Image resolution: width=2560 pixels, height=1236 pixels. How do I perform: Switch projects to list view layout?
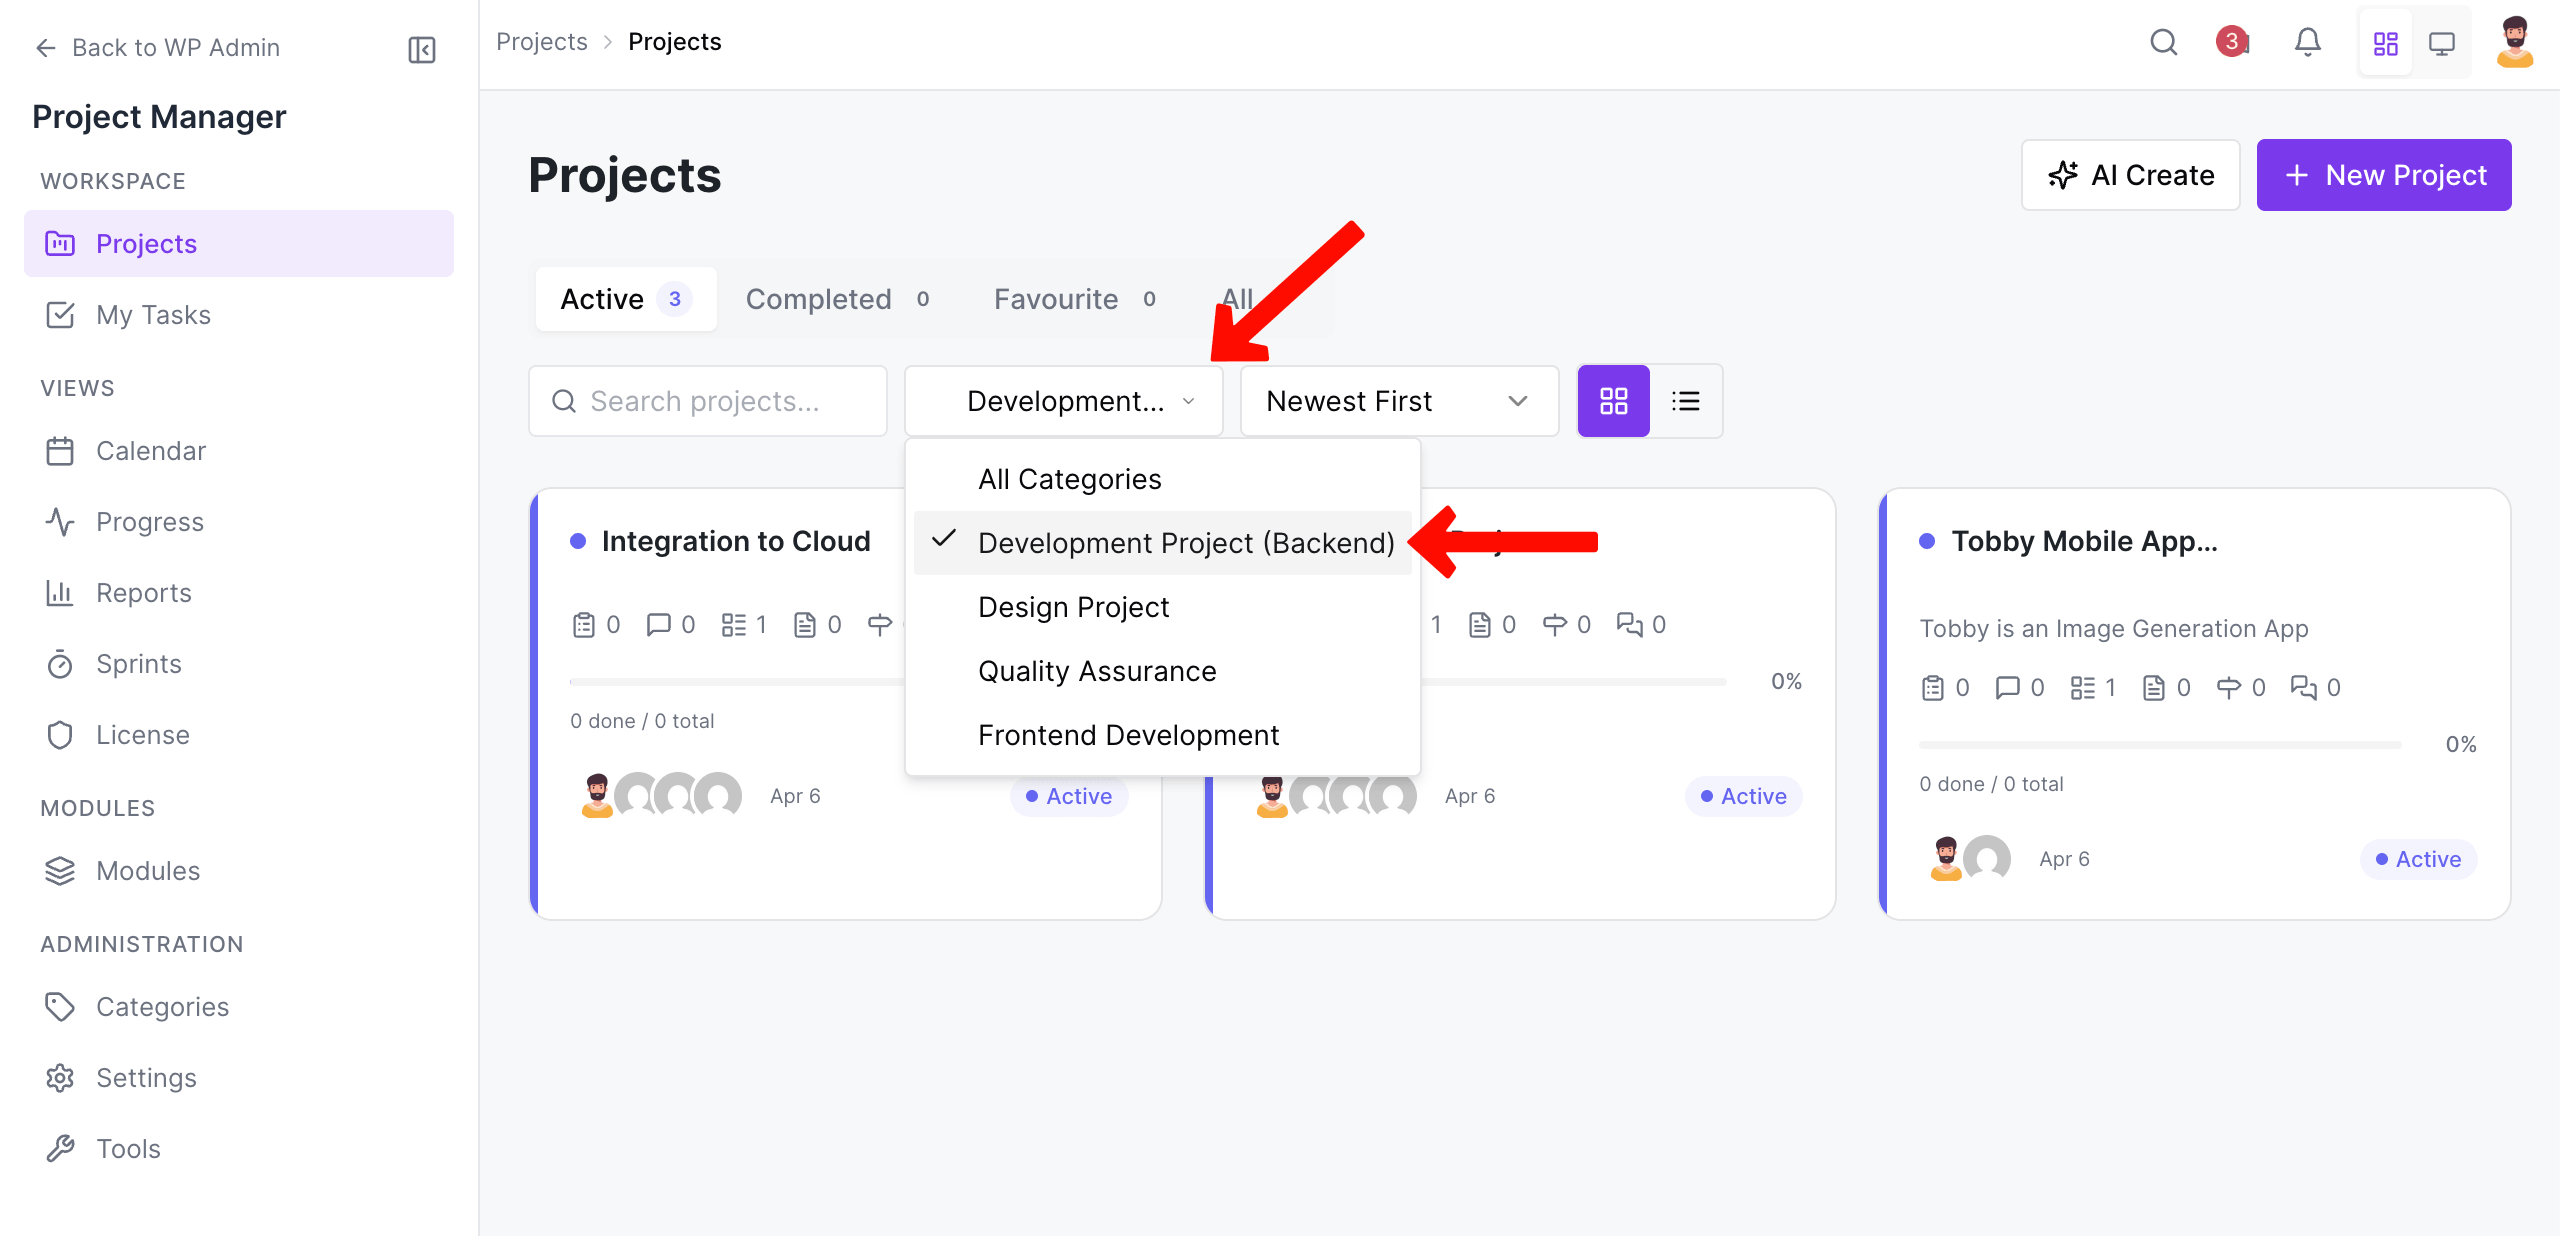coord(1687,401)
